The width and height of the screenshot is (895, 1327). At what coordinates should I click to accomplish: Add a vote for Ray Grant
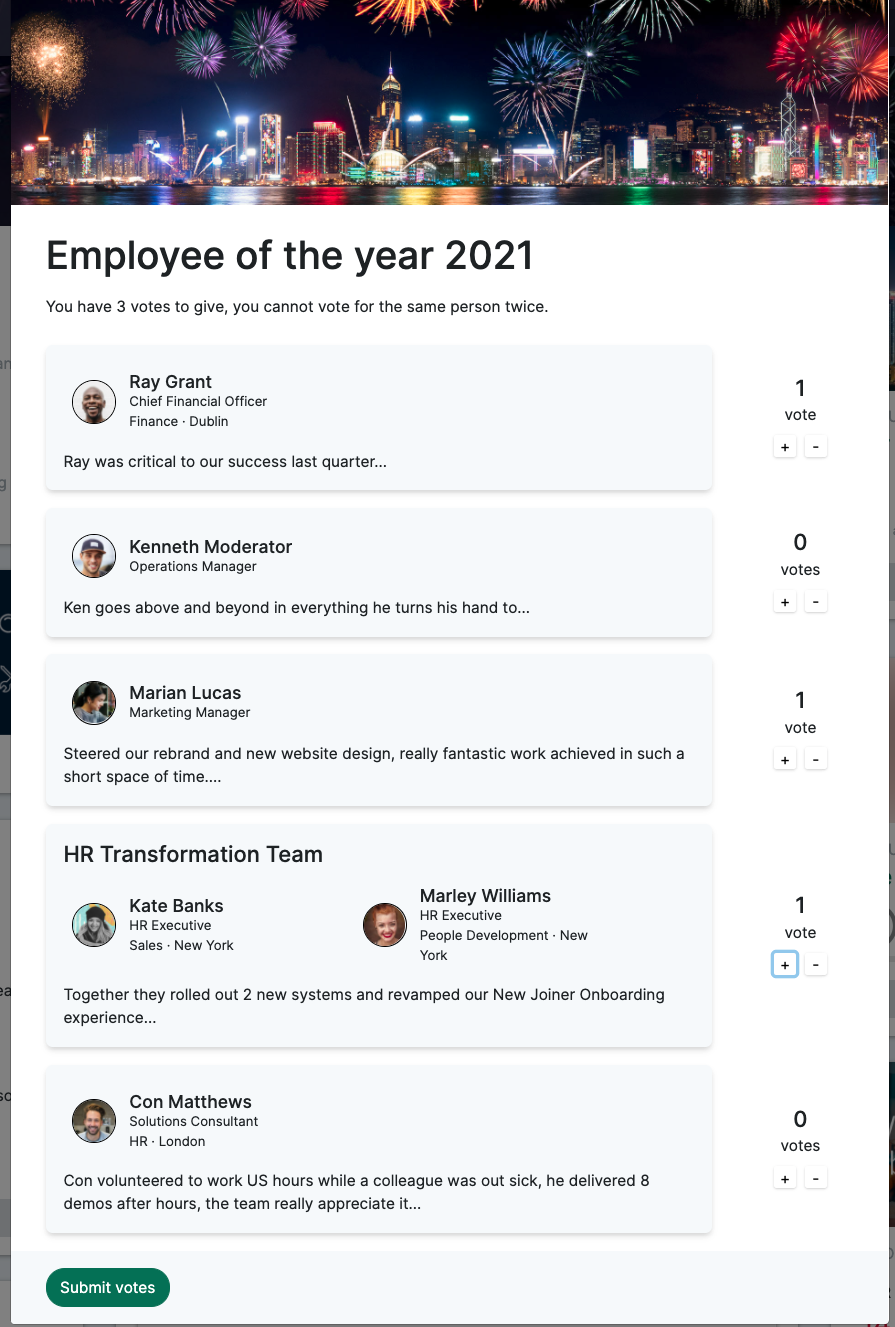(785, 447)
